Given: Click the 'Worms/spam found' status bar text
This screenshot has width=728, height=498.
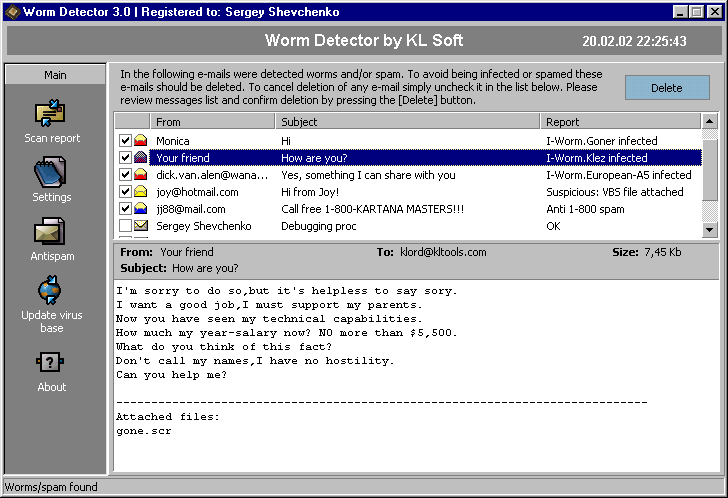Looking at the screenshot, I should tap(51, 486).
